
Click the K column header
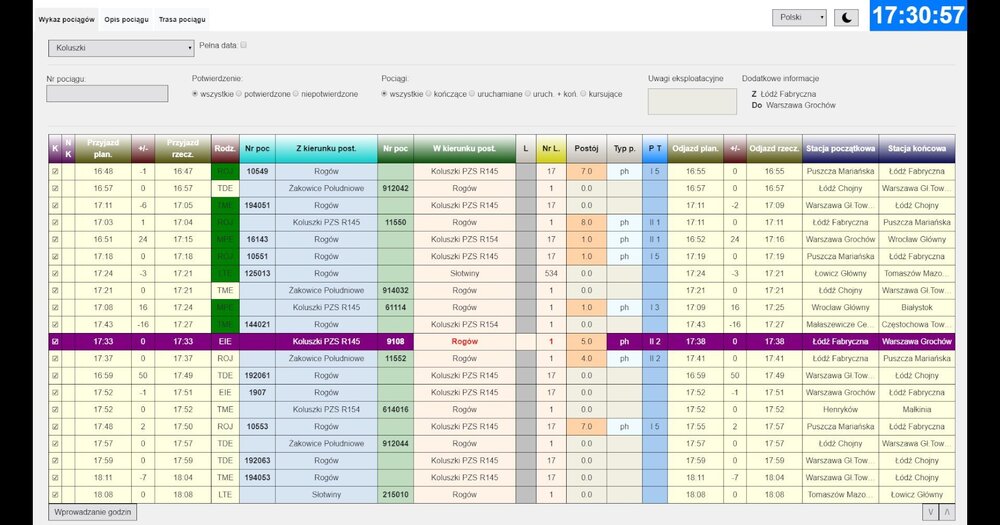(55, 148)
